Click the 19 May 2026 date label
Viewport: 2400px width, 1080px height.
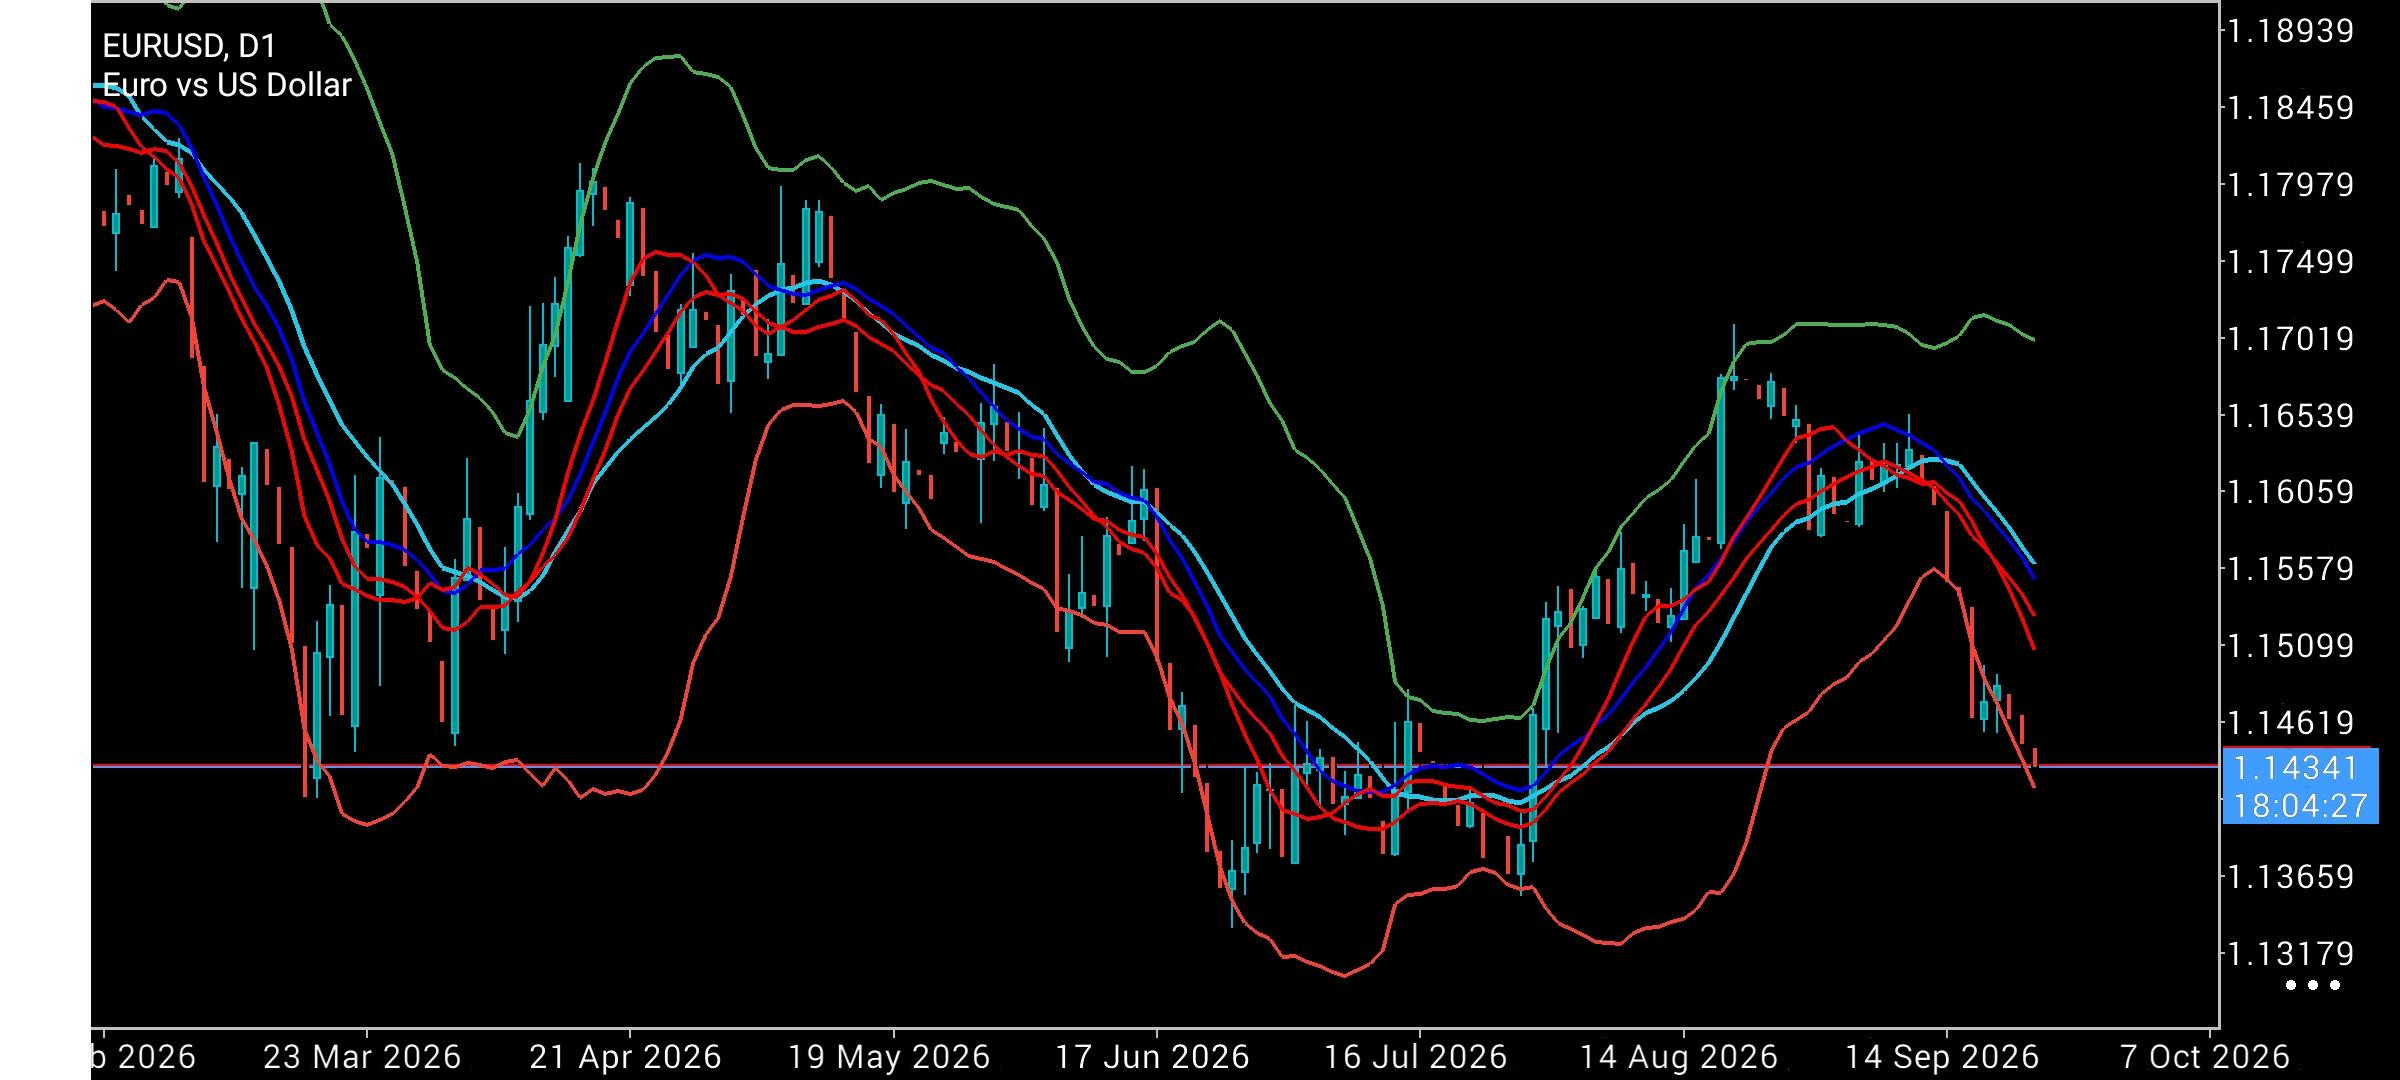click(889, 1057)
